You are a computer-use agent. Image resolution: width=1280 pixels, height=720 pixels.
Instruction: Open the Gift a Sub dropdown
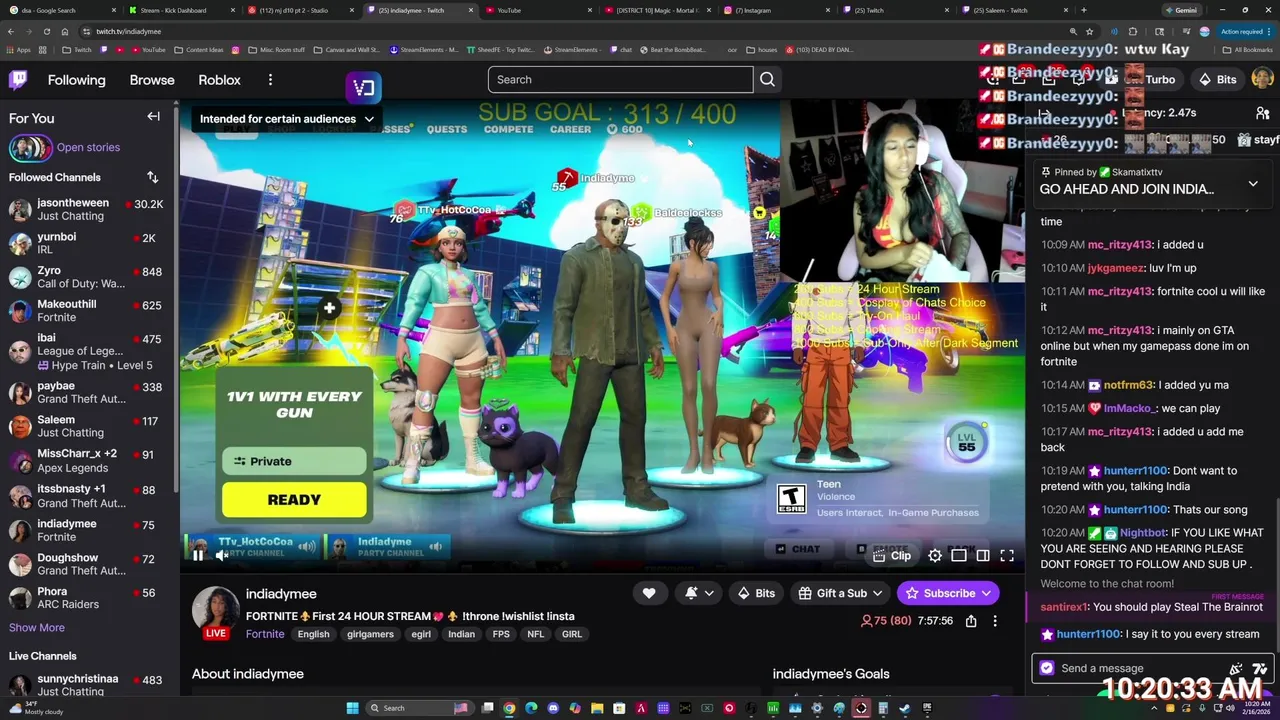(841, 593)
